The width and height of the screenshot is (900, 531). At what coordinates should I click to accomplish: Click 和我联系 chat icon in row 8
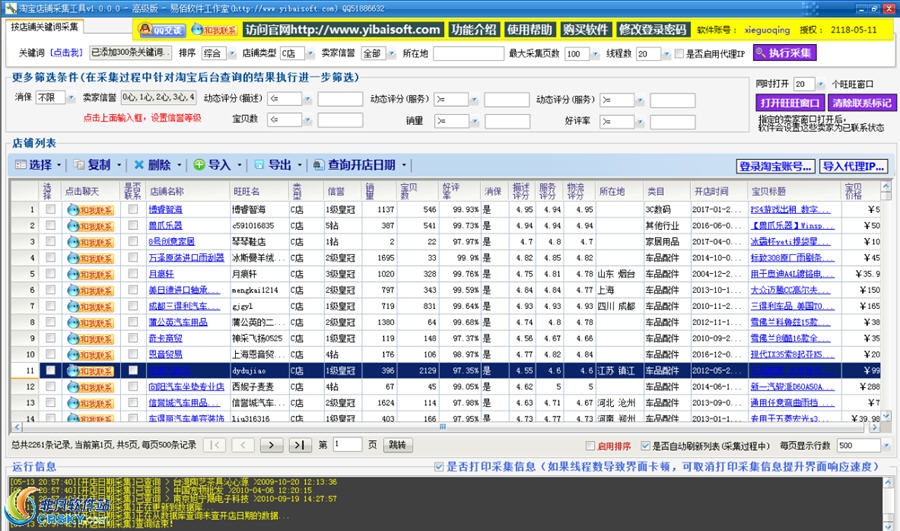(x=90, y=323)
